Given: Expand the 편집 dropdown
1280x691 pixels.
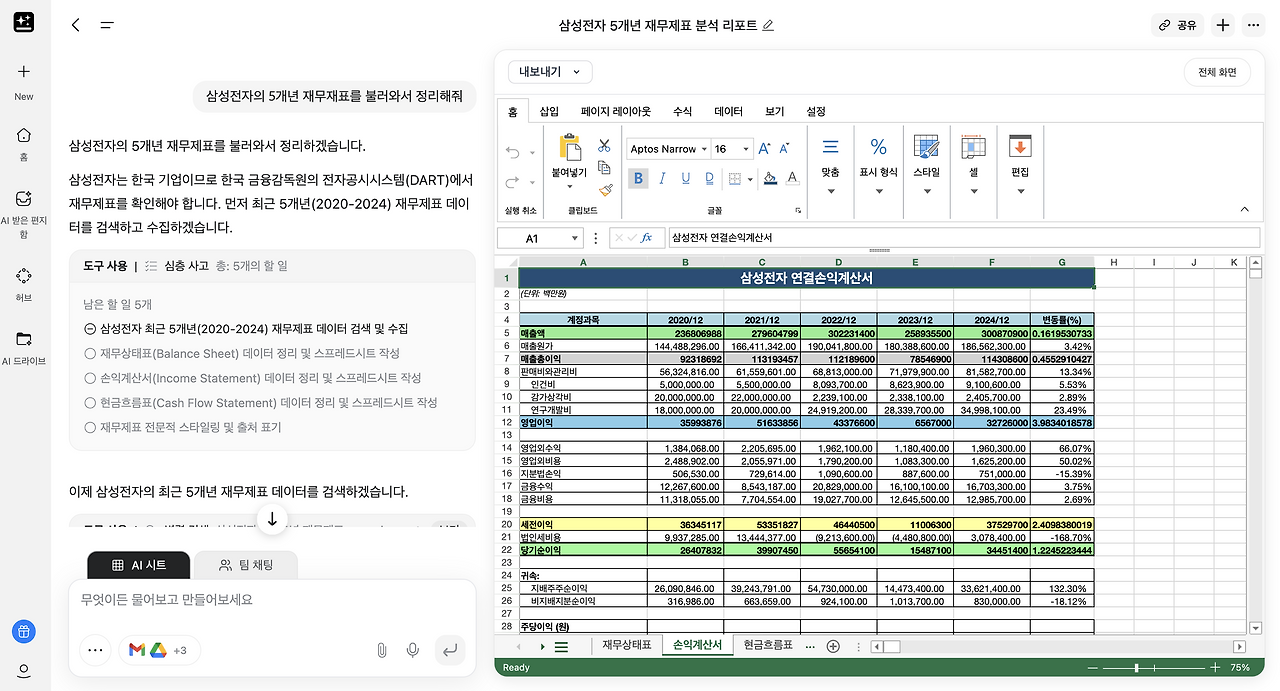Looking at the screenshot, I should point(1020,190).
